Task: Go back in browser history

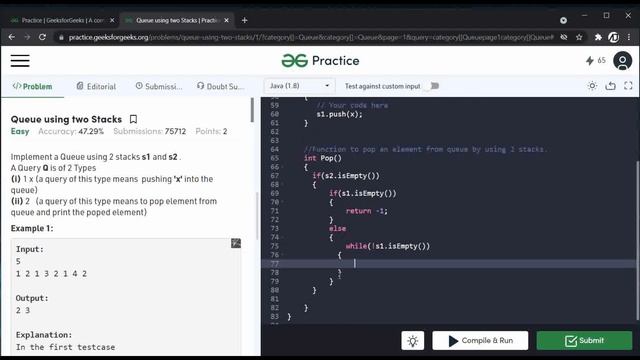Action: pos(11,37)
